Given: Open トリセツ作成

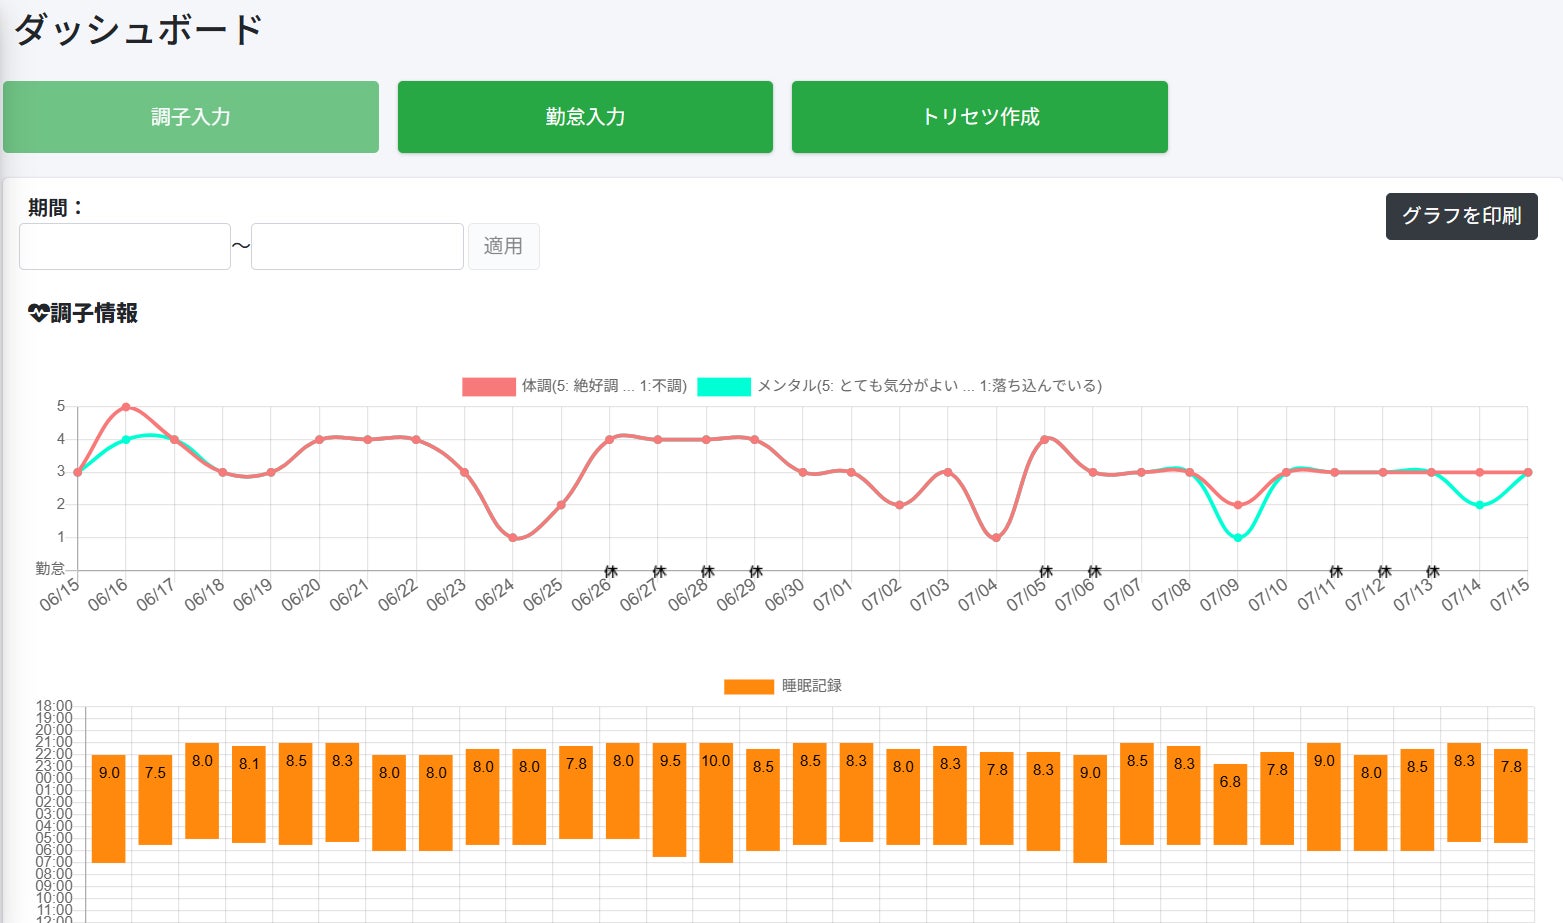Looking at the screenshot, I should click(979, 117).
